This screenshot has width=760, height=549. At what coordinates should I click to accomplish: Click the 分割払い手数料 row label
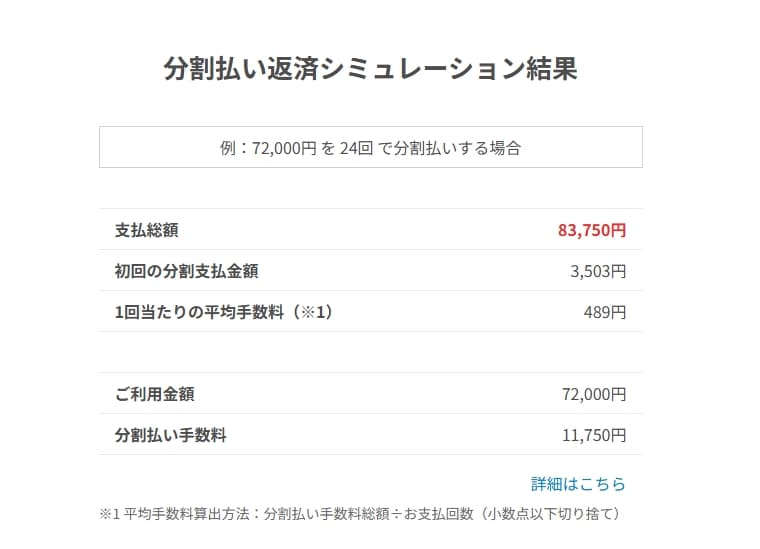(171, 435)
